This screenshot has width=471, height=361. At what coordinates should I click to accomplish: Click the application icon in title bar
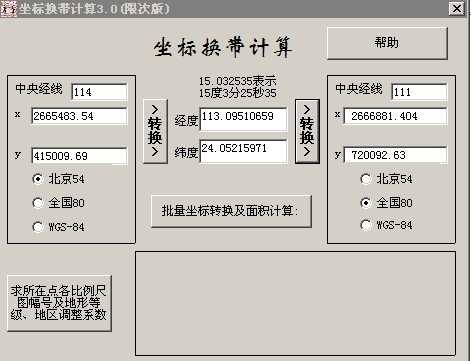pyautogui.click(x=8, y=8)
